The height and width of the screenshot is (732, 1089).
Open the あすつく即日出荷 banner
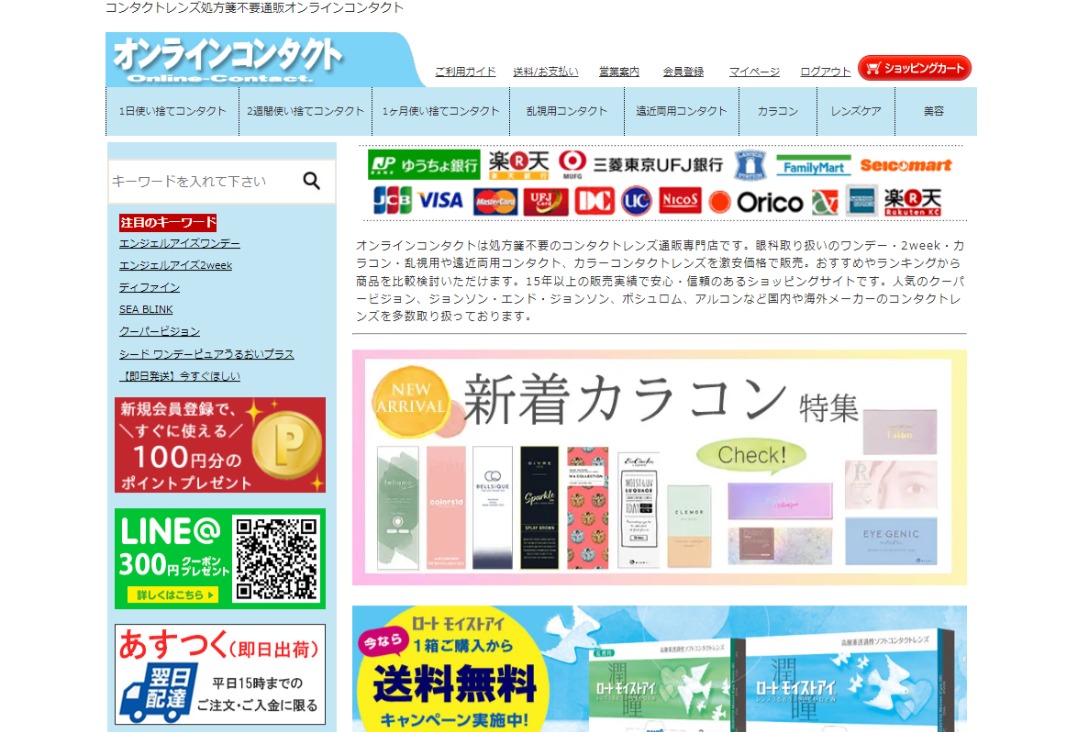pos(220,674)
